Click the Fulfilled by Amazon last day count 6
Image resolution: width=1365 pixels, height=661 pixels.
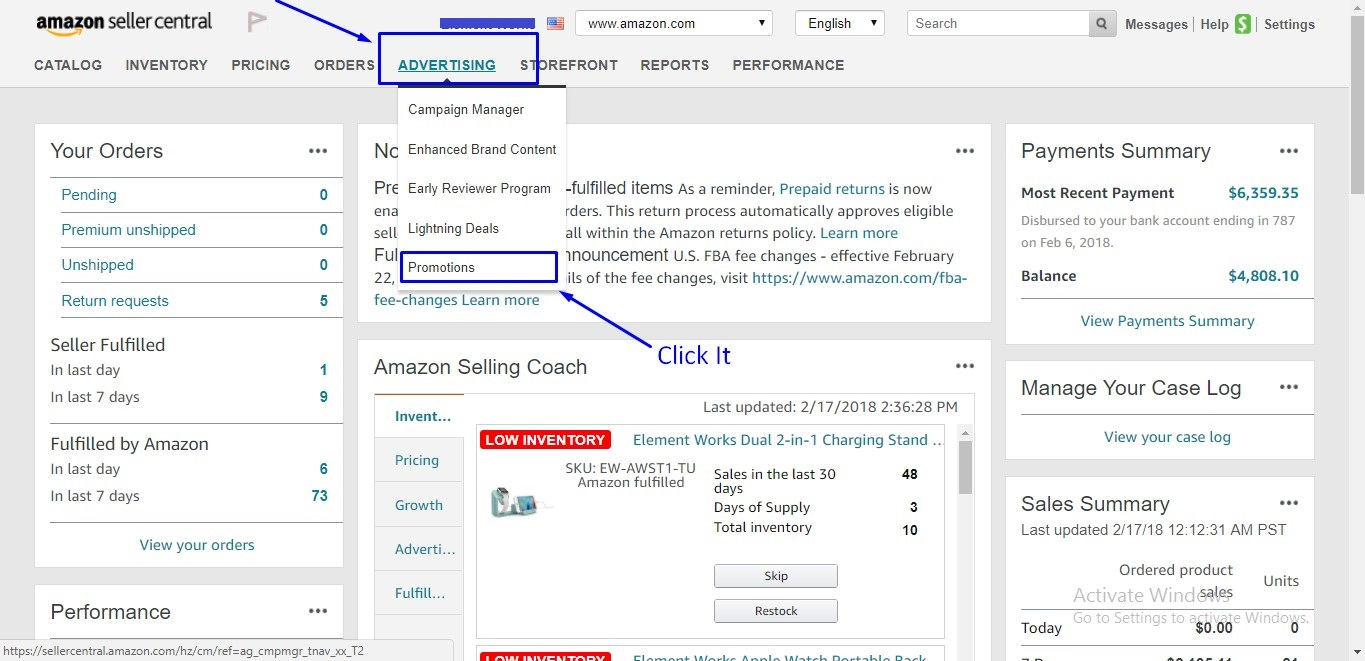pos(323,469)
